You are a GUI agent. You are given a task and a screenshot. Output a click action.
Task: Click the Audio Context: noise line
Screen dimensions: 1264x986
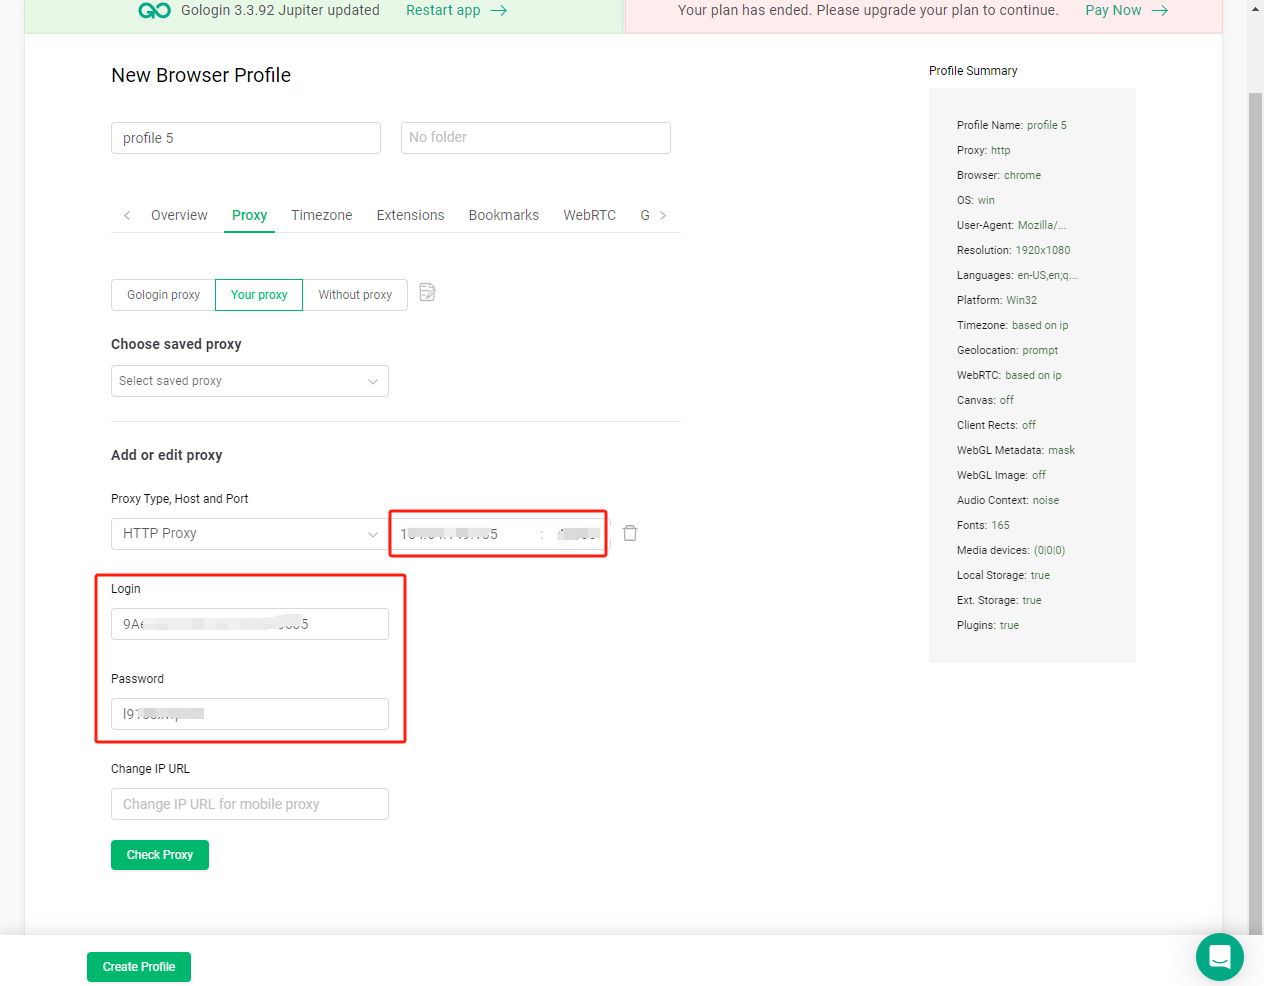[x=1008, y=500]
